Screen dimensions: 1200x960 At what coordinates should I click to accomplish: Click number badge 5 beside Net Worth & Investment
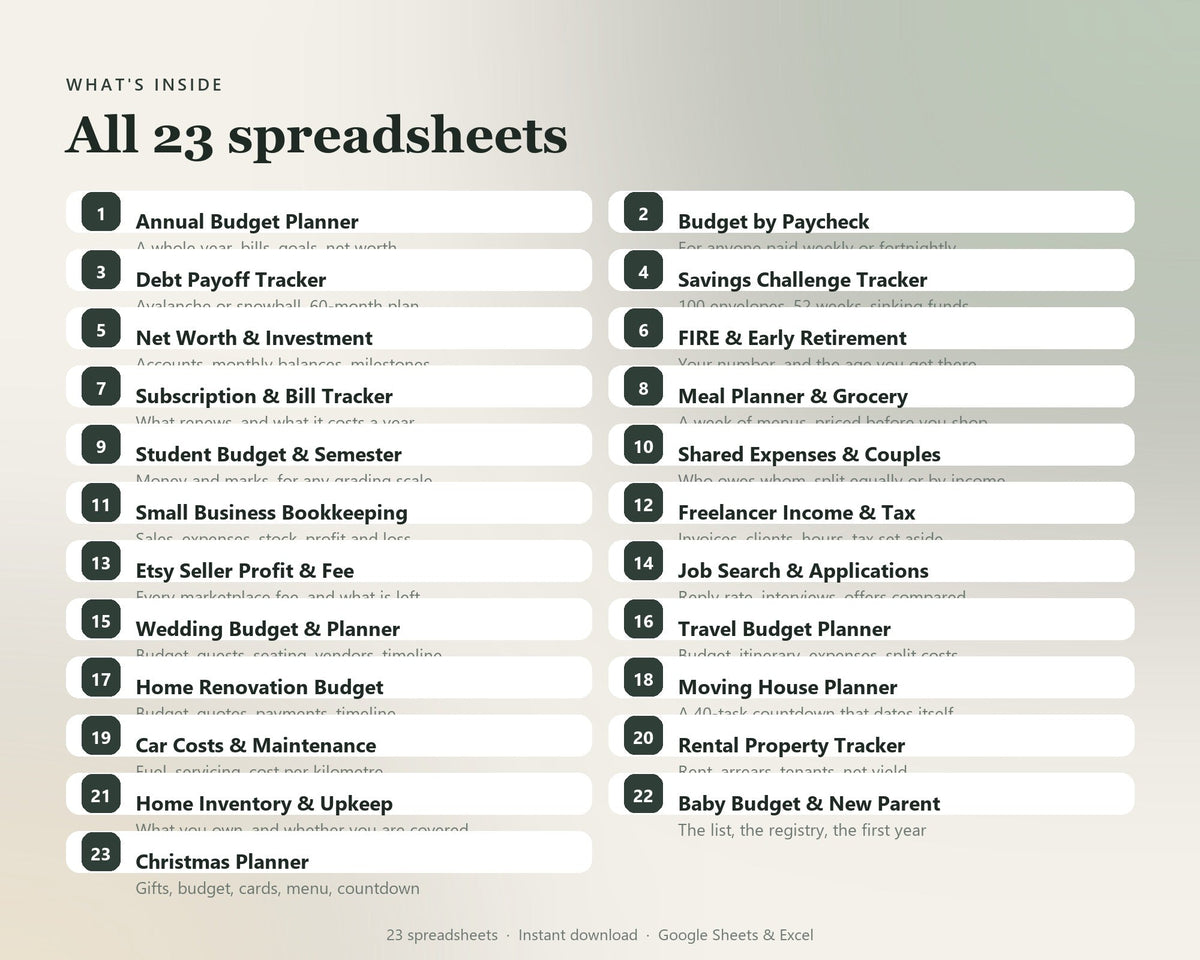click(x=101, y=329)
